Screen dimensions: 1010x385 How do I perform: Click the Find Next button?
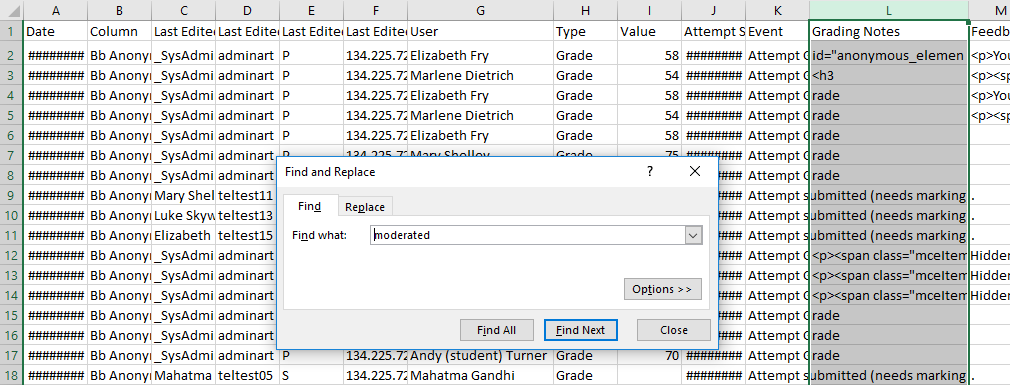[580, 330]
